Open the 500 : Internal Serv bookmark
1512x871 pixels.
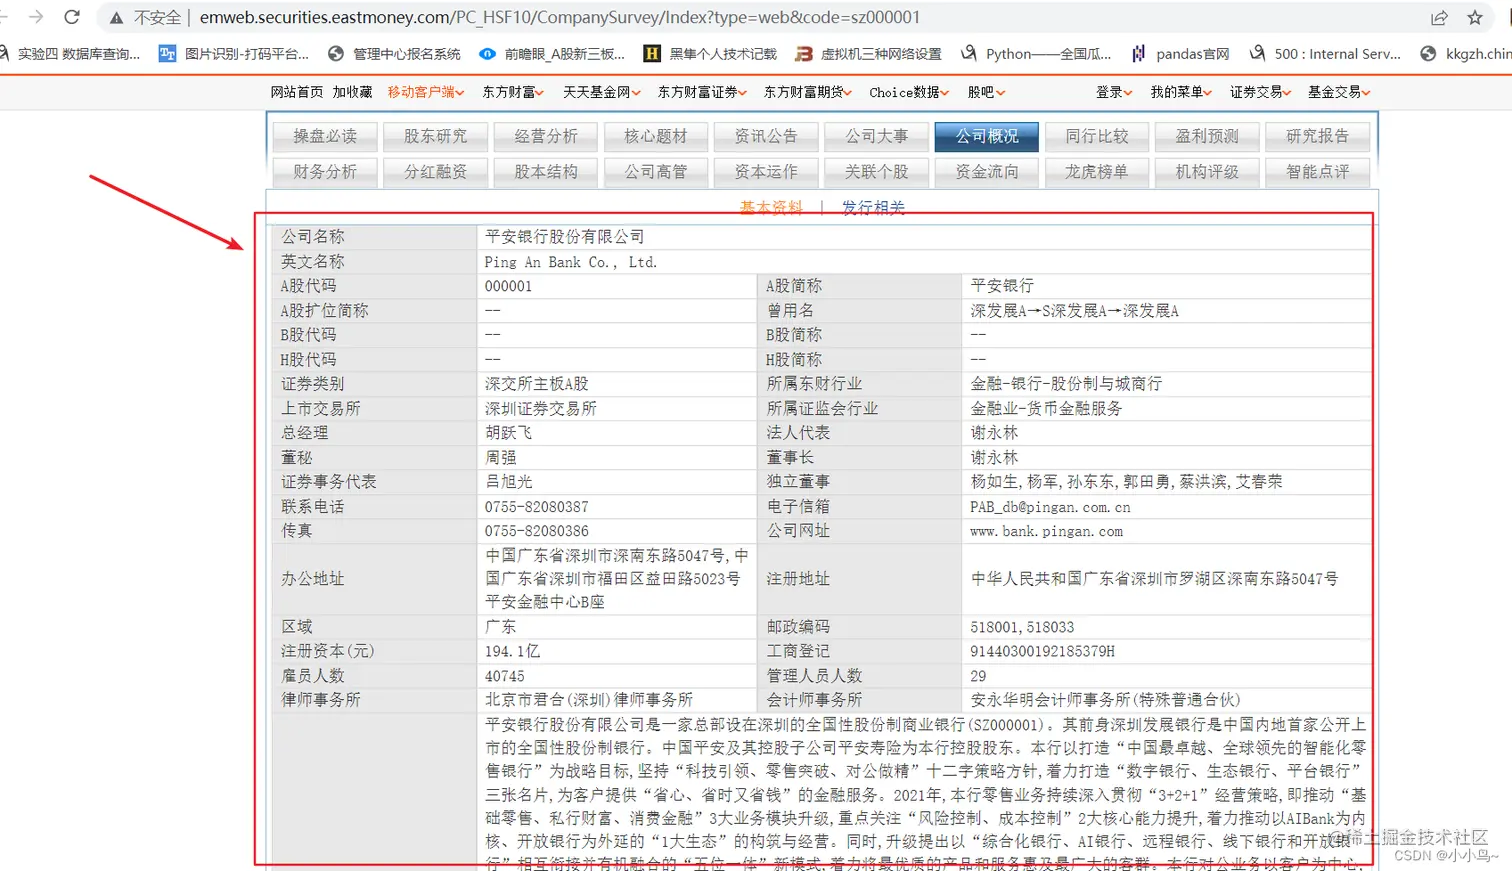[1325, 54]
